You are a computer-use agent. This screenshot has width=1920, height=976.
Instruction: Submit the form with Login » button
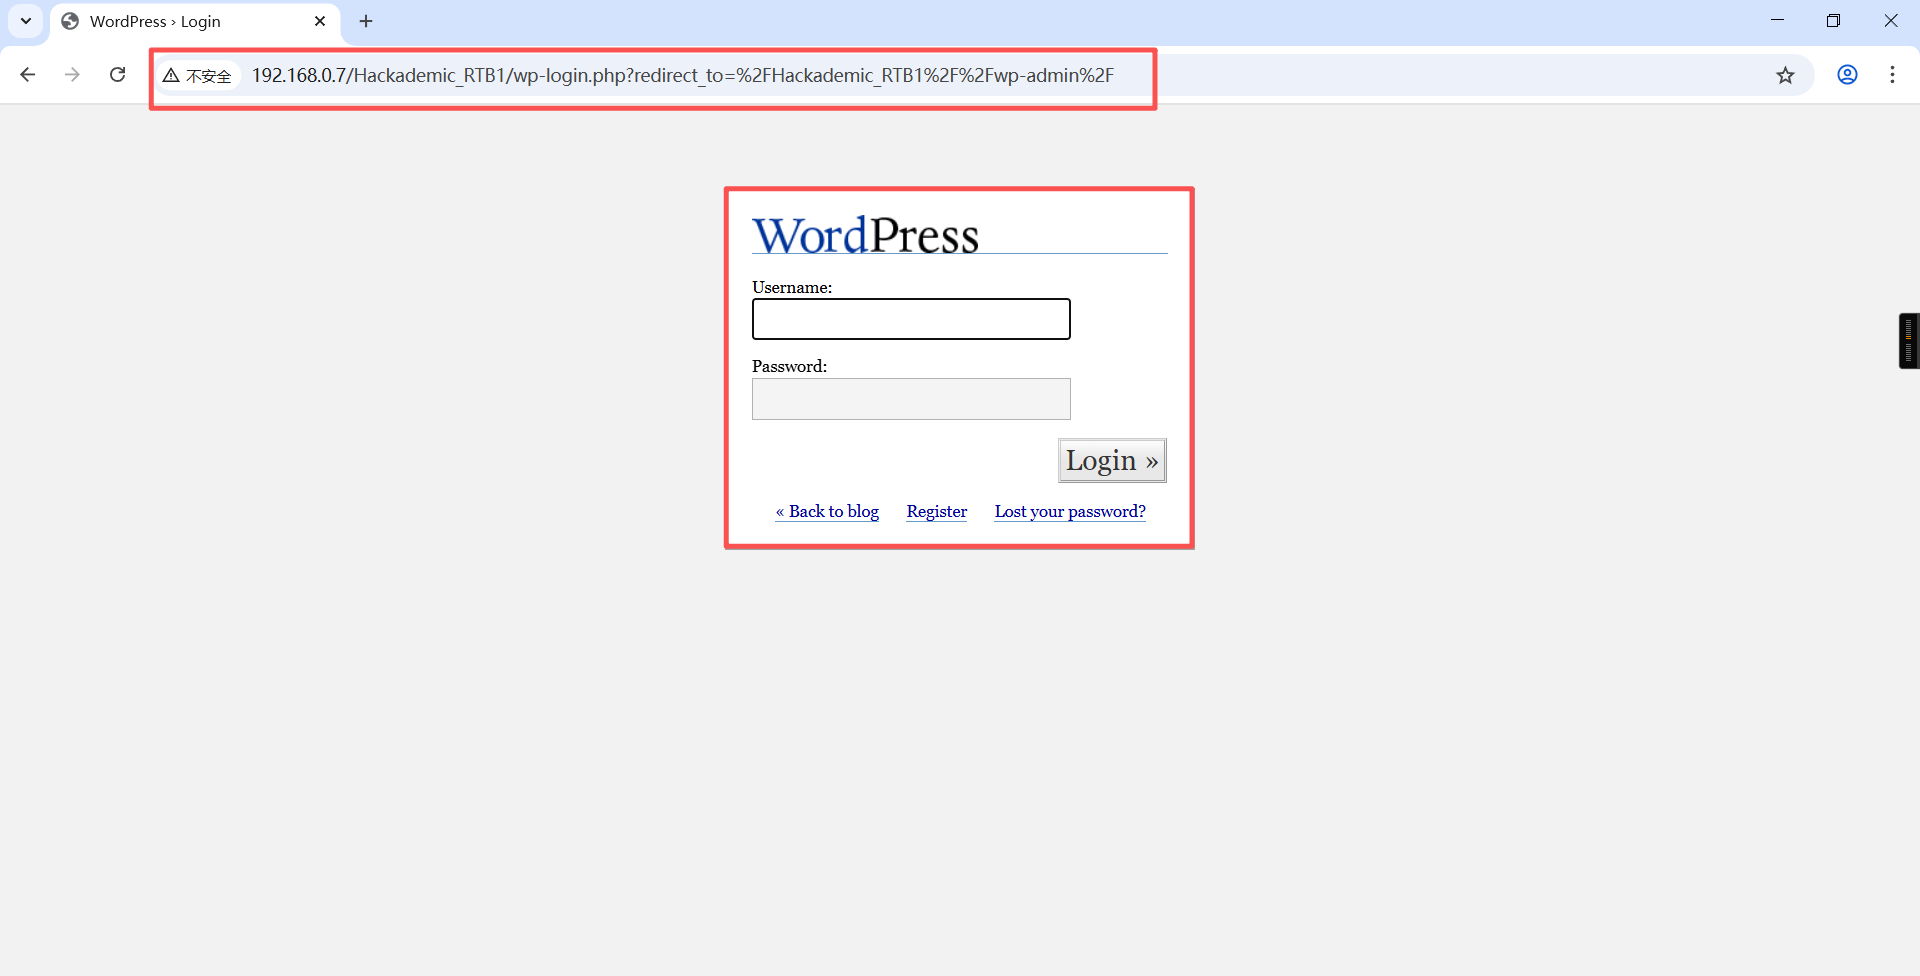pyautogui.click(x=1112, y=460)
